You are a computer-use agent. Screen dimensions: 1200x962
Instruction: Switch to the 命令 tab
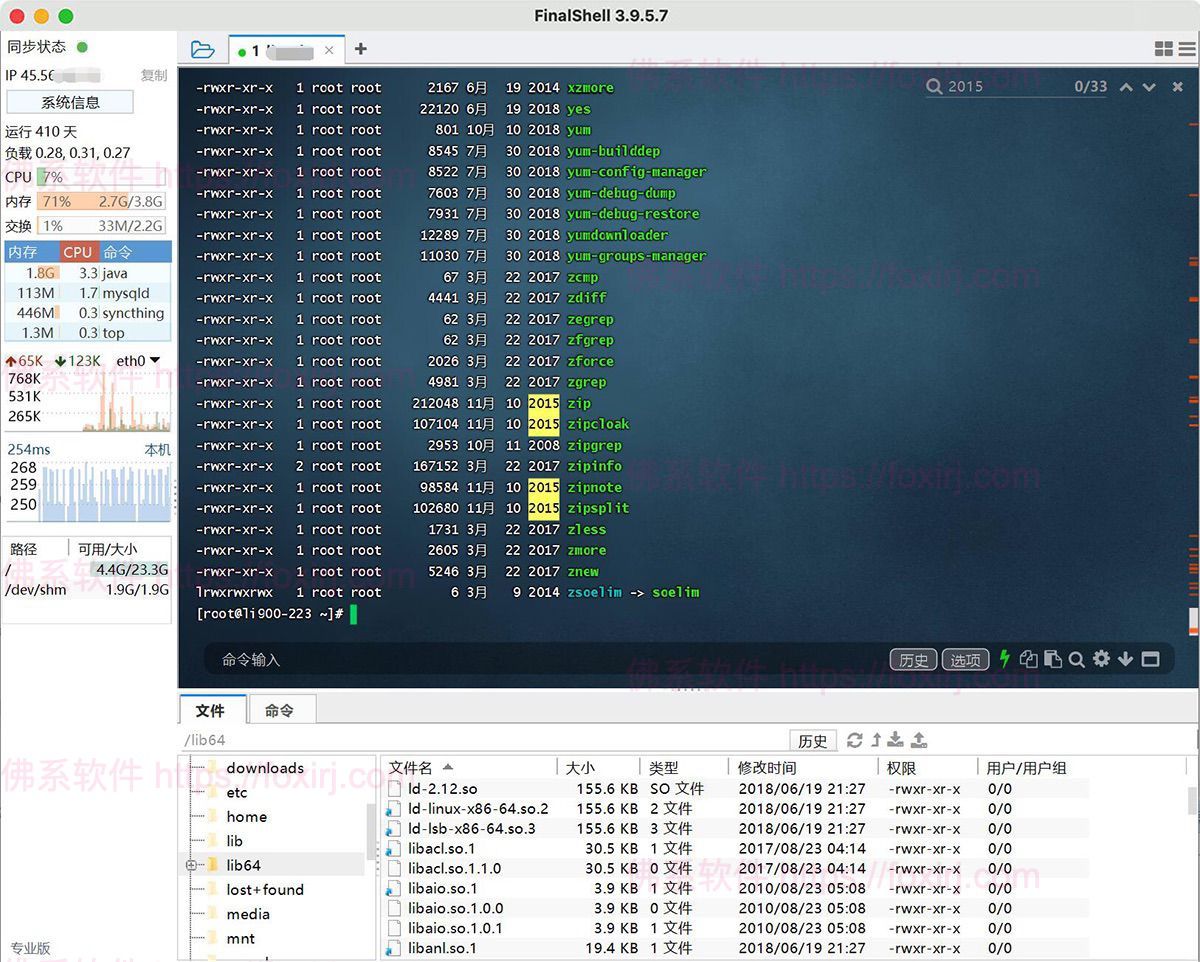pos(281,710)
